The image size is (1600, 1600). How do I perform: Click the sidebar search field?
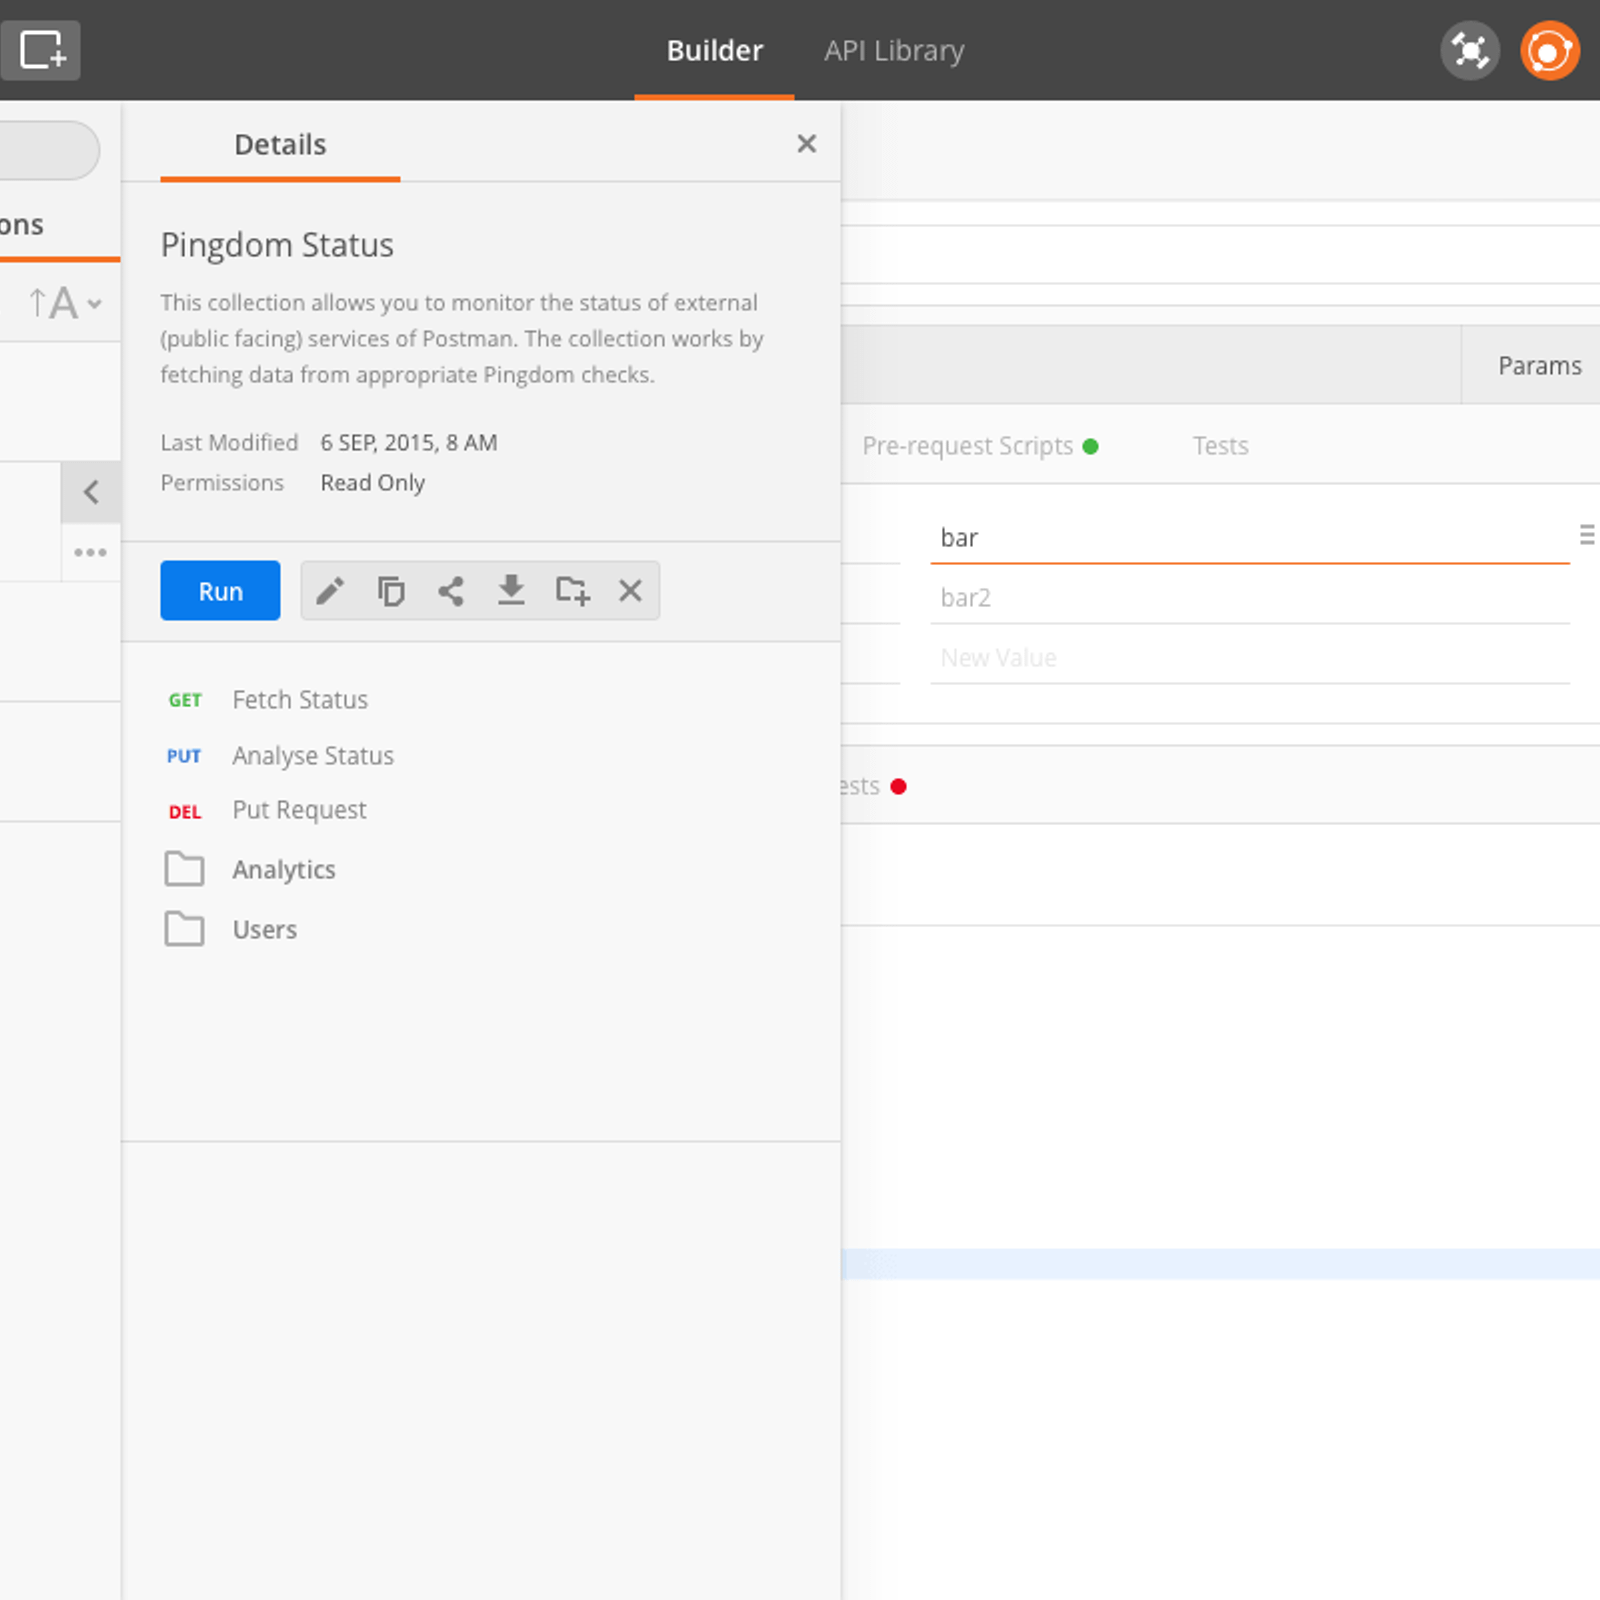click(49, 150)
